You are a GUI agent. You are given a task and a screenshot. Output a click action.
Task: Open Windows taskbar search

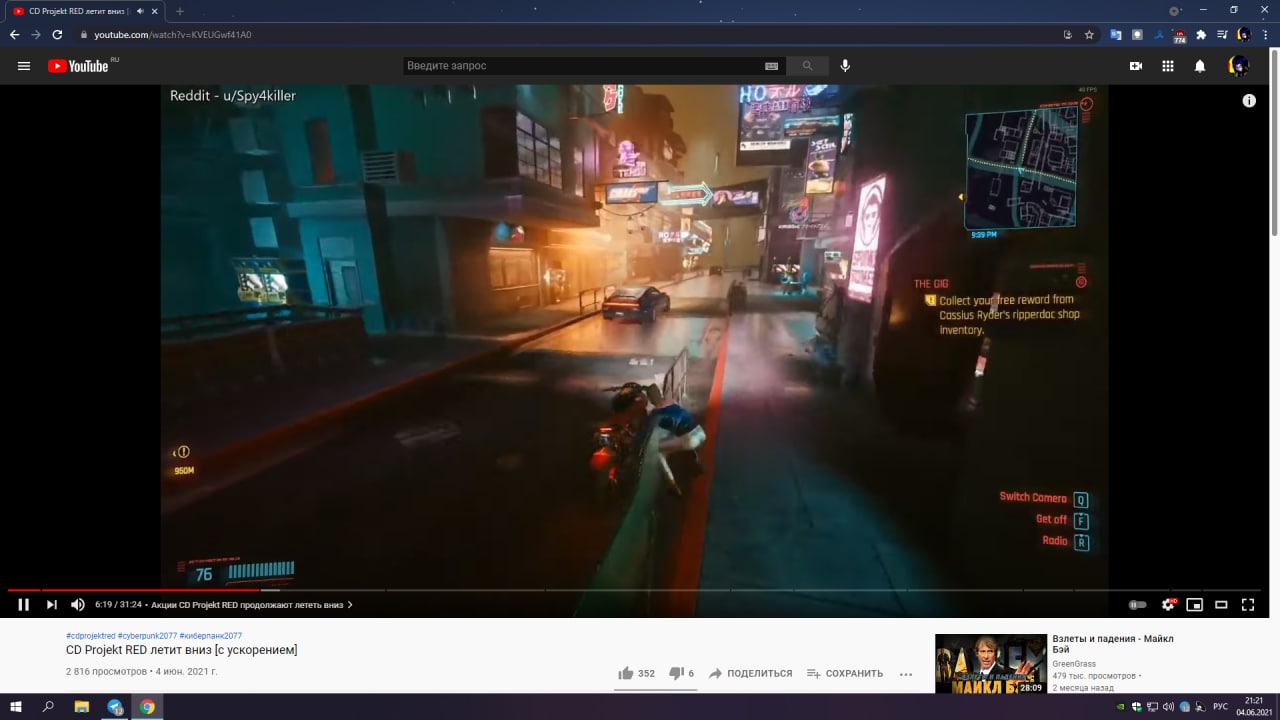pyautogui.click(x=48, y=707)
